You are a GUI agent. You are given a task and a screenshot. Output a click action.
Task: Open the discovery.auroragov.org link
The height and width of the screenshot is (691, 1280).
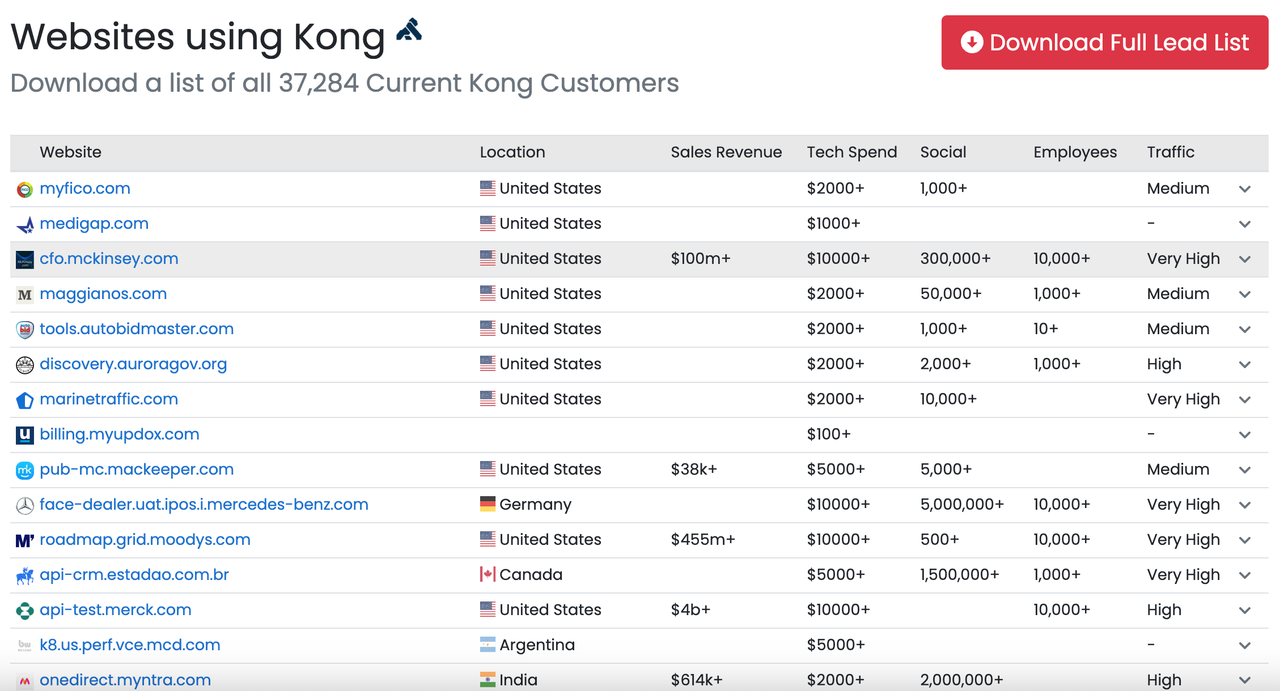pos(133,363)
